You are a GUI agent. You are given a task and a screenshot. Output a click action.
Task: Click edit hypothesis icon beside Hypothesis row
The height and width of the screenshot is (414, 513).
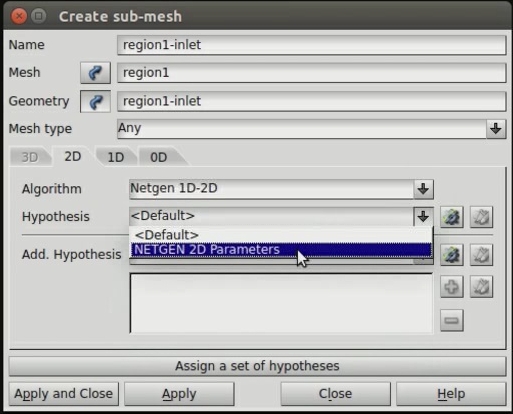tap(481, 217)
